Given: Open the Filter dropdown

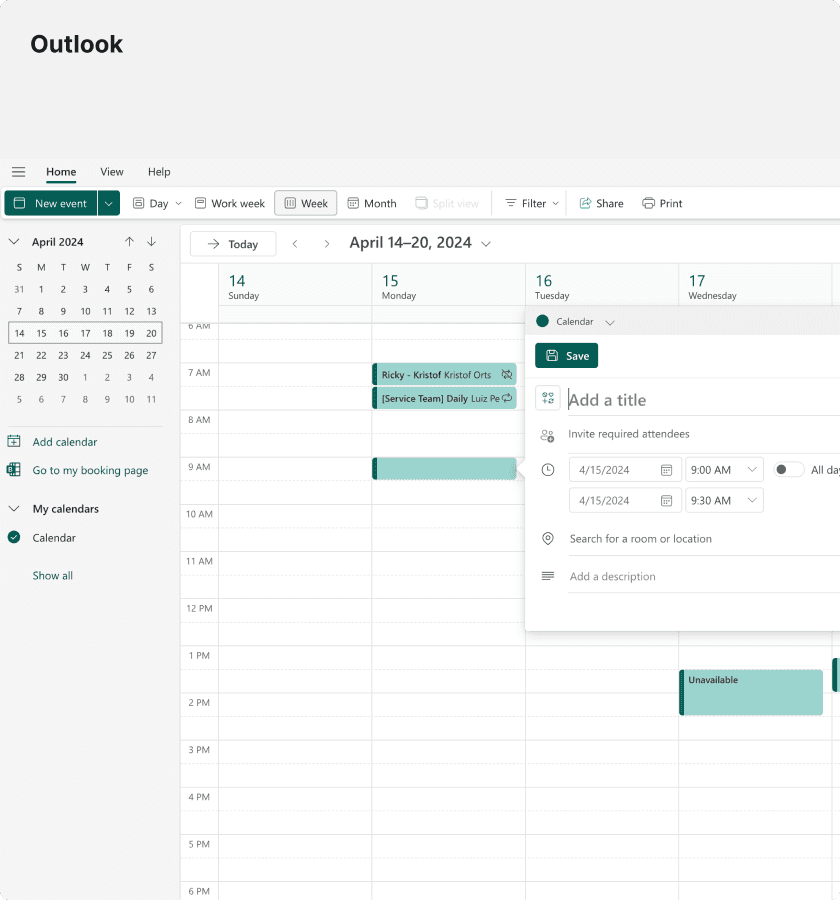Looking at the screenshot, I should [532, 203].
